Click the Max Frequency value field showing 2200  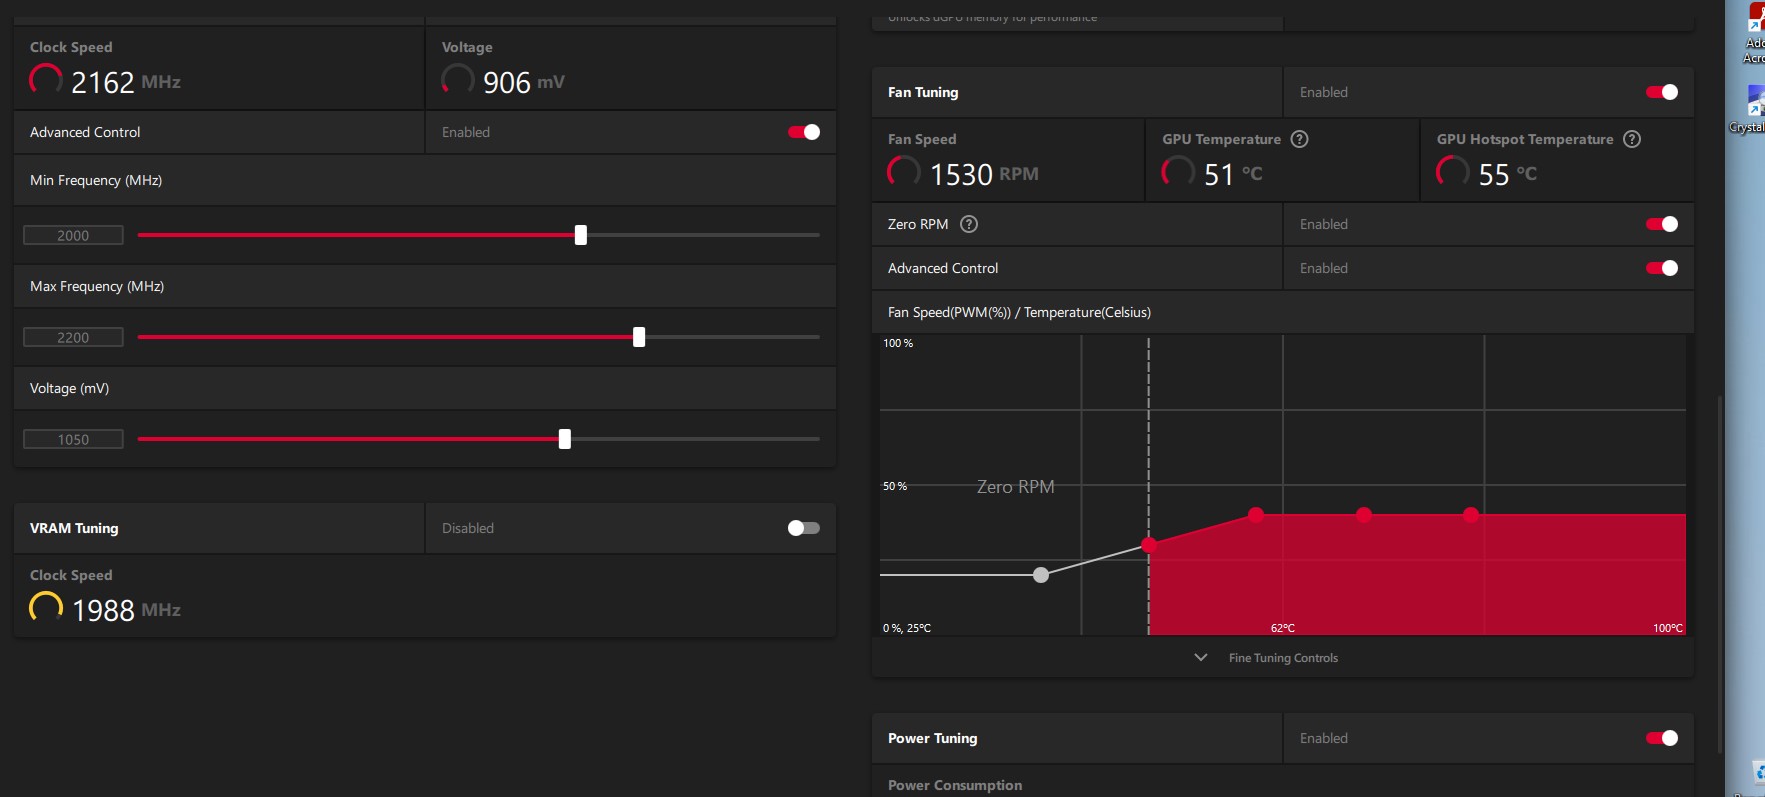[x=73, y=338]
